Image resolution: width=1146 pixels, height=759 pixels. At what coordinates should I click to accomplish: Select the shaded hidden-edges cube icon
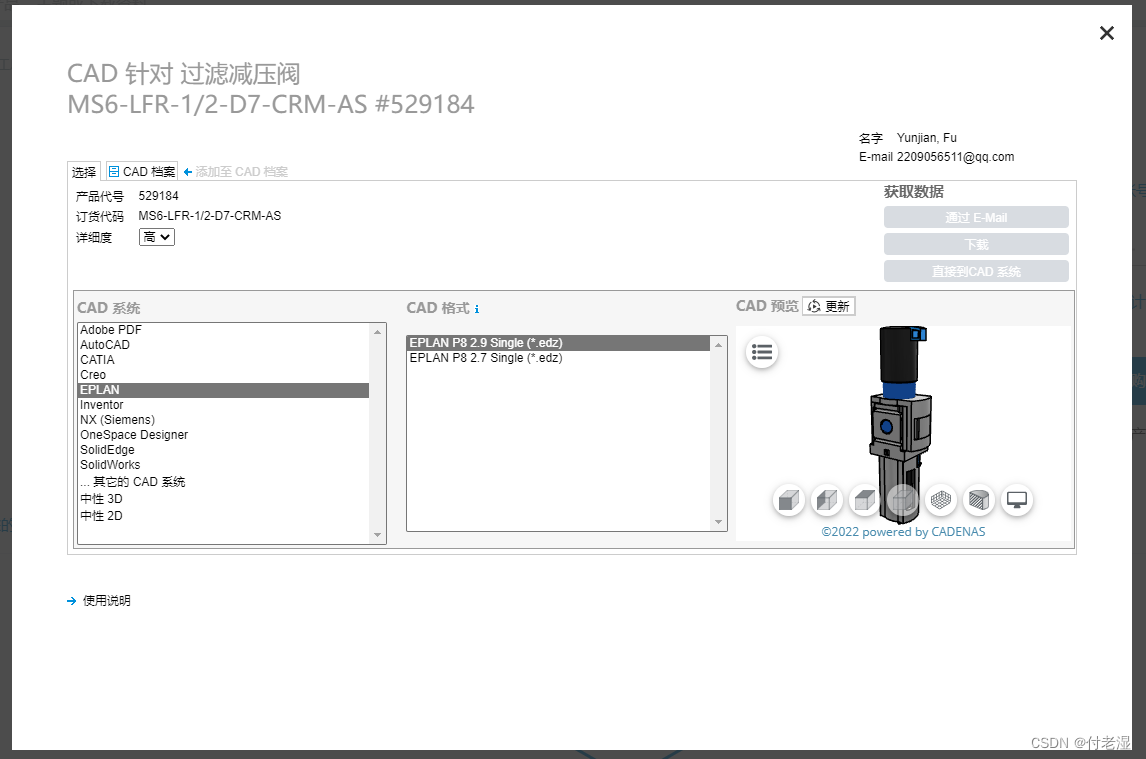pyautogui.click(x=864, y=500)
